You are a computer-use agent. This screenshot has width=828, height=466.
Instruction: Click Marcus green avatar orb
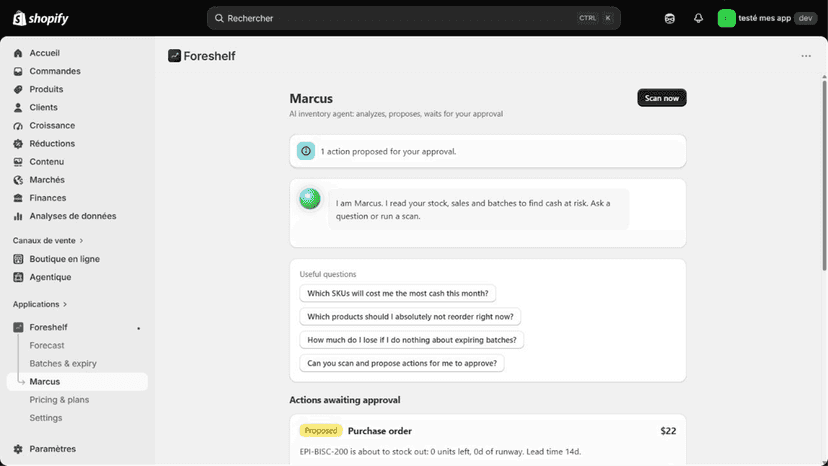pos(310,199)
